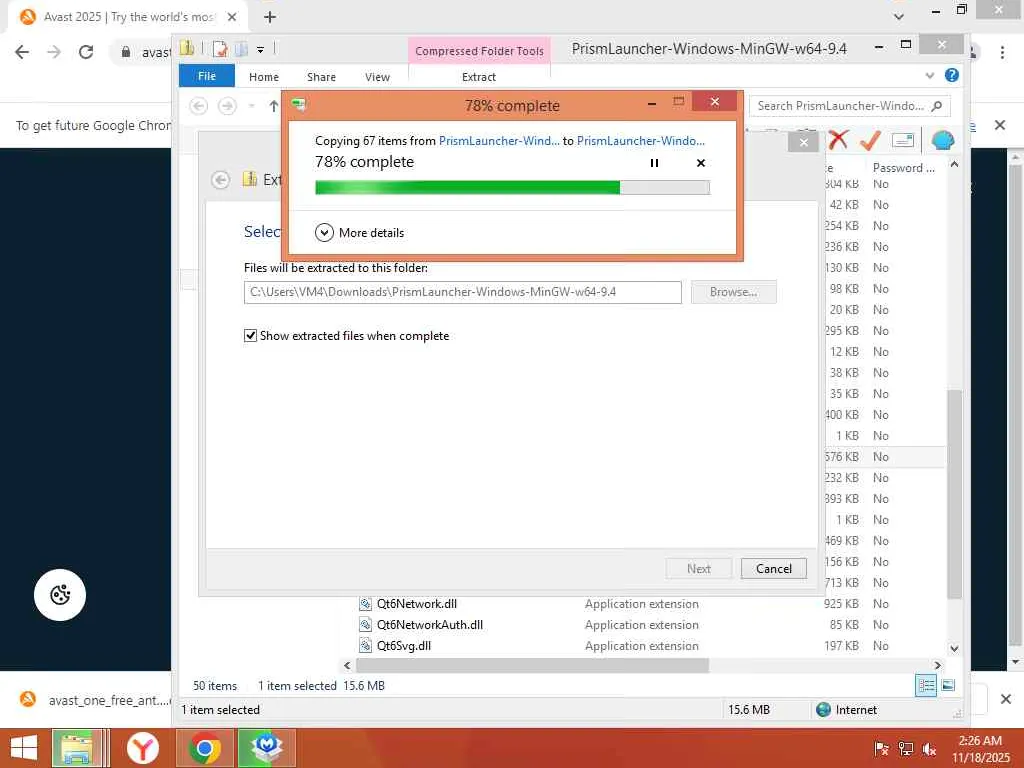Launch Yandex browser from taskbar
This screenshot has width=1024, height=768.
click(x=143, y=748)
